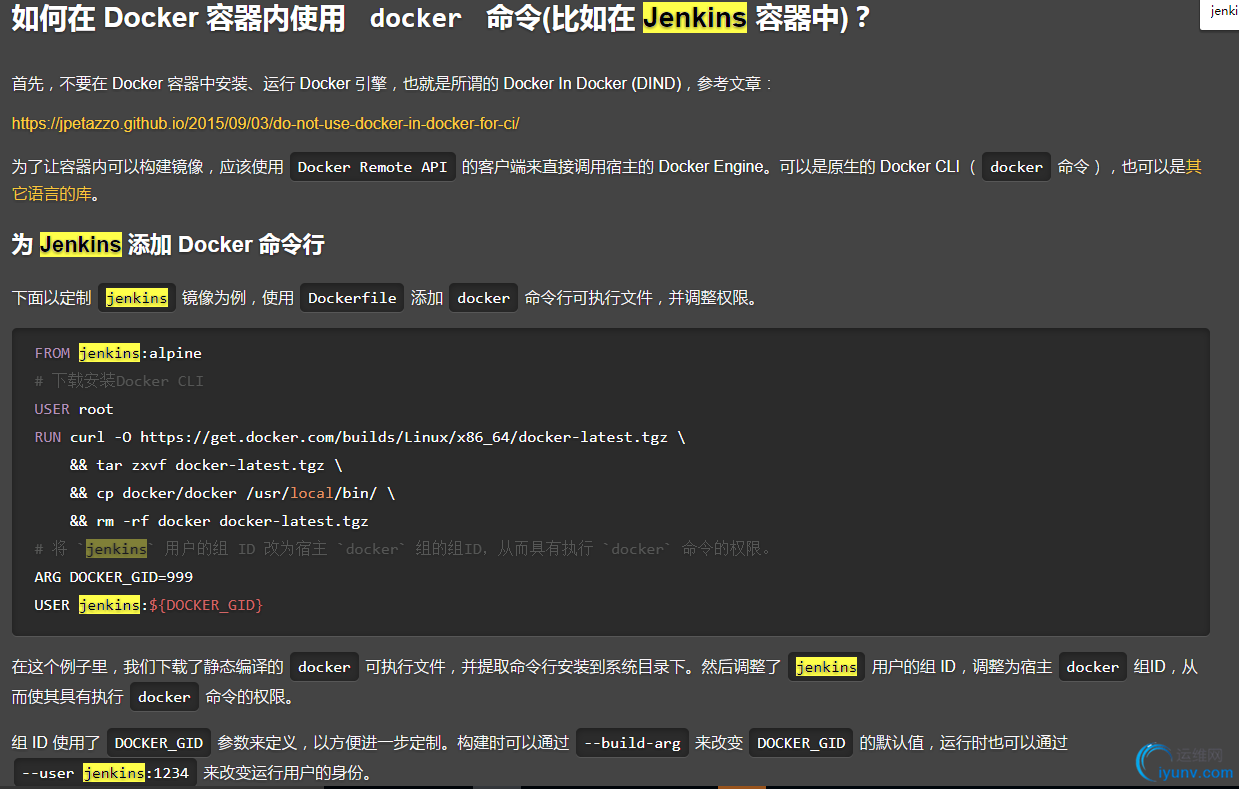This screenshot has height=789, width=1239.
Task: Click the --build-arg inline code
Action: click(x=633, y=743)
